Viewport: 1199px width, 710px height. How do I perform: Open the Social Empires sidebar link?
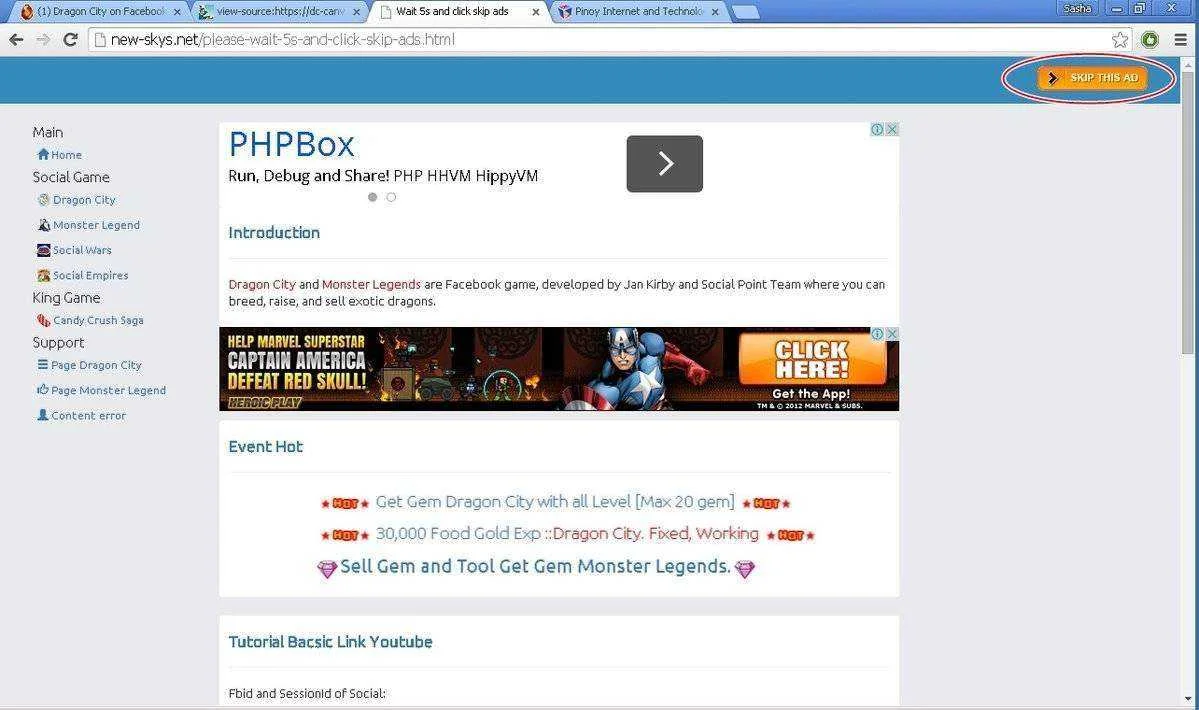90,276
